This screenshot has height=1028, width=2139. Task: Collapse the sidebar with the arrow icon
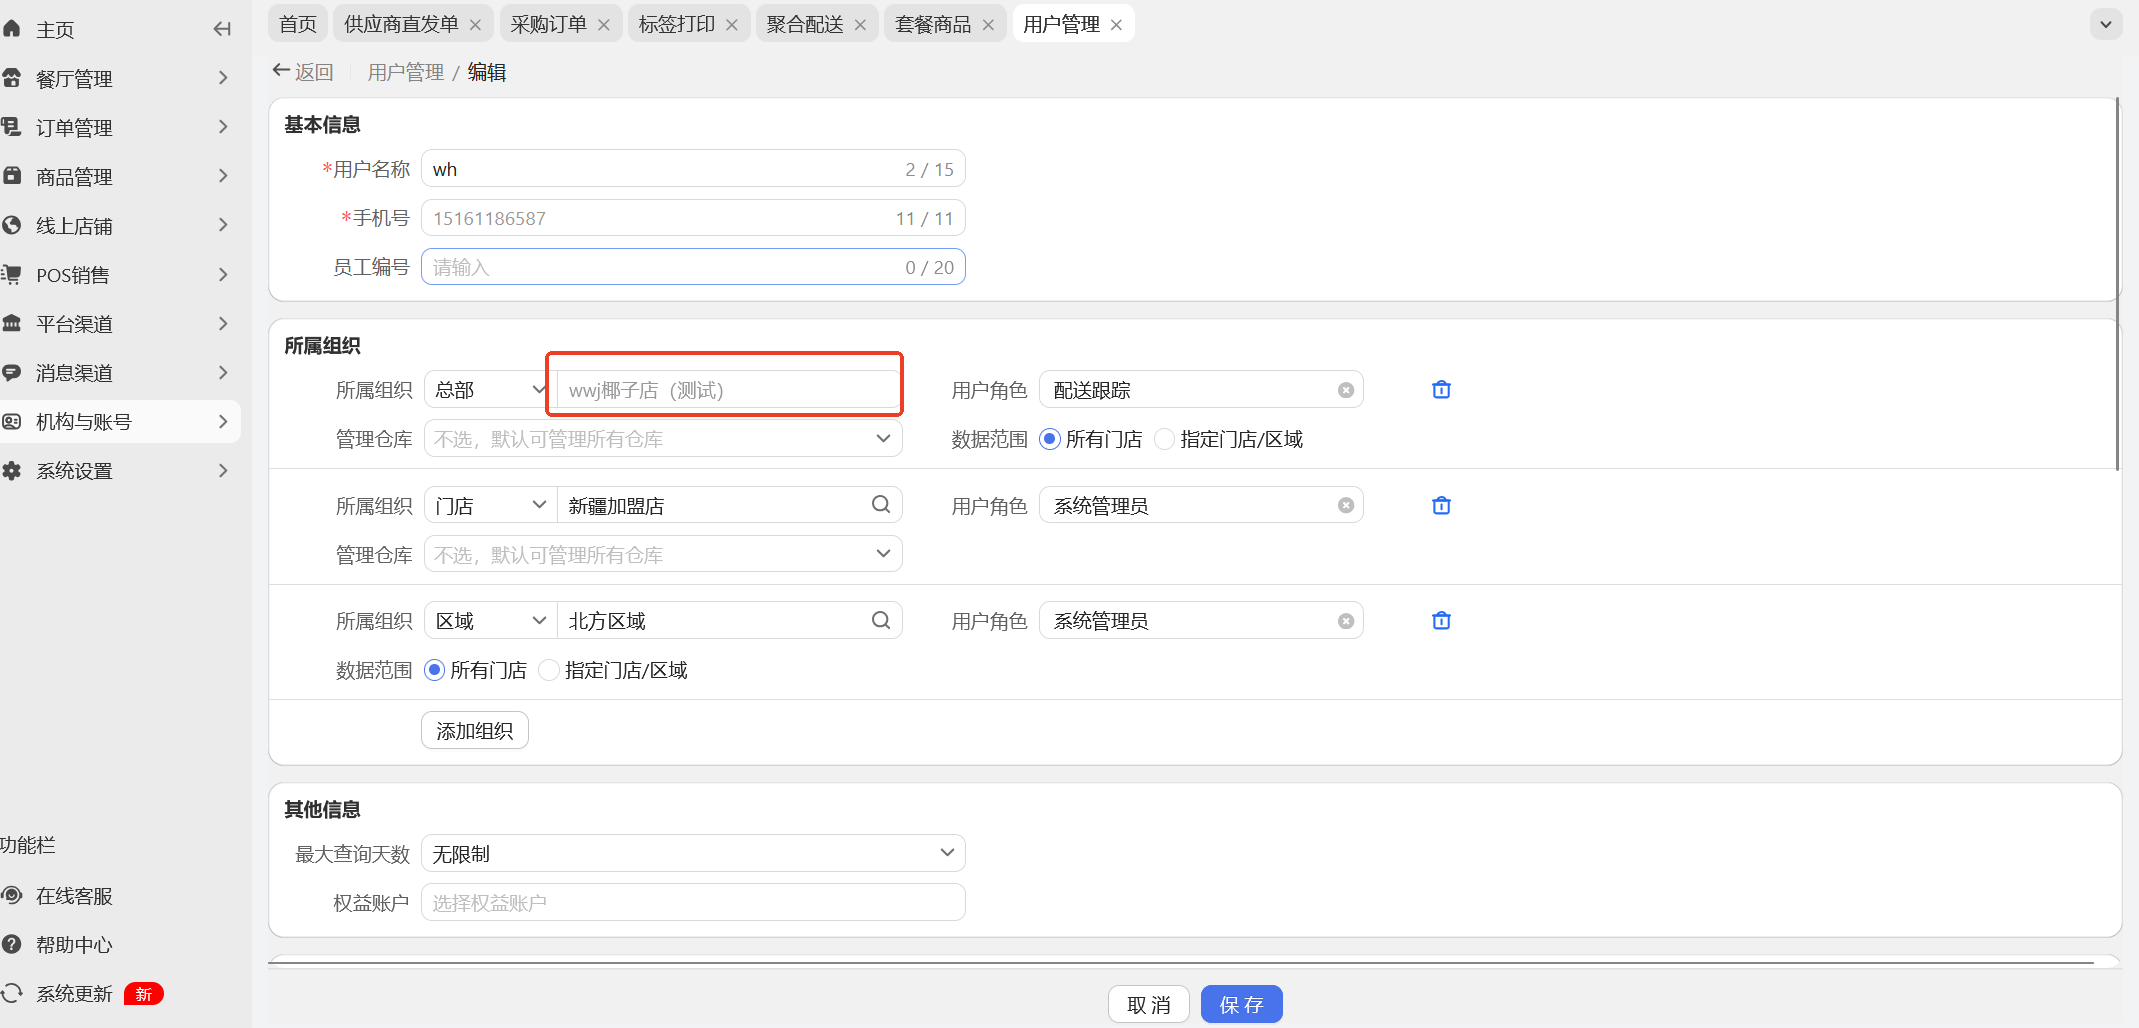pyautogui.click(x=222, y=29)
